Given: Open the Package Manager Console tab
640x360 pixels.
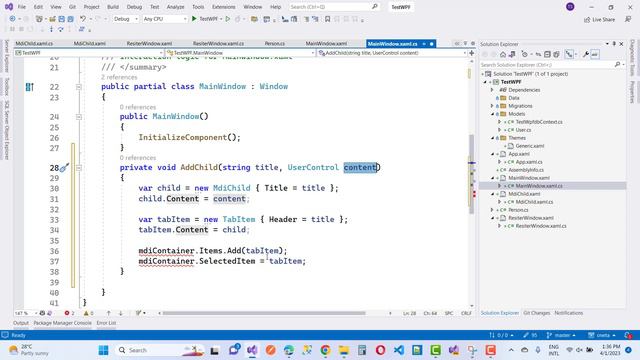Looking at the screenshot, I should point(62,323).
